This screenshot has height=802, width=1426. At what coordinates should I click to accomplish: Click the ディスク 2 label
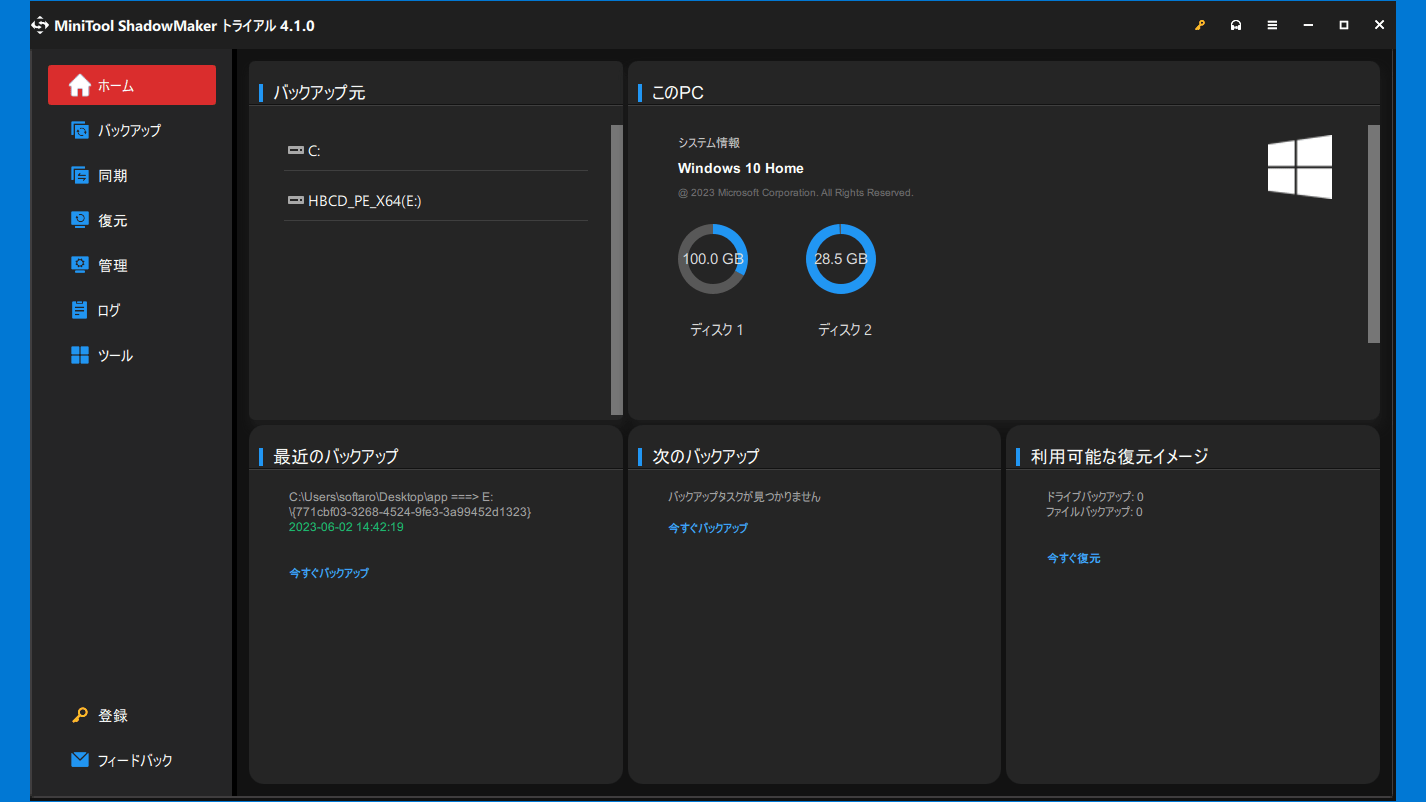click(x=845, y=330)
